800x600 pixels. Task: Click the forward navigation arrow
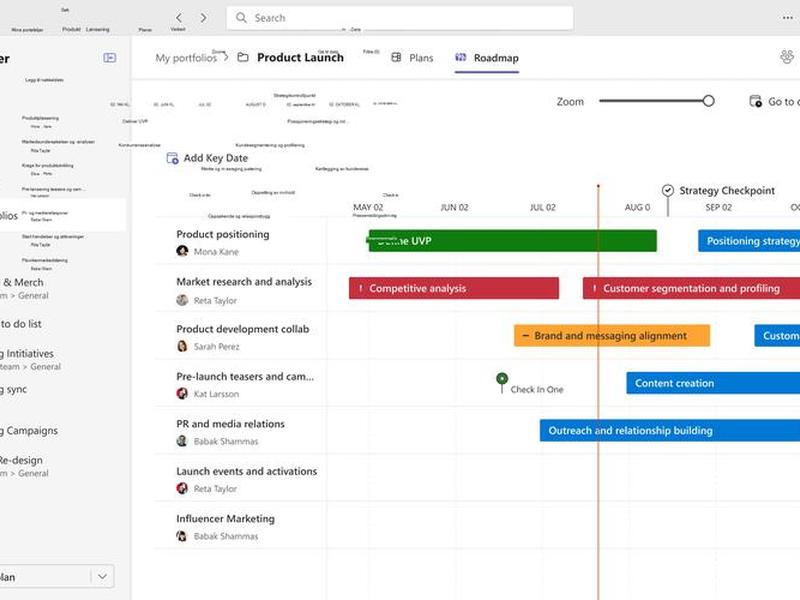pyautogui.click(x=204, y=18)
